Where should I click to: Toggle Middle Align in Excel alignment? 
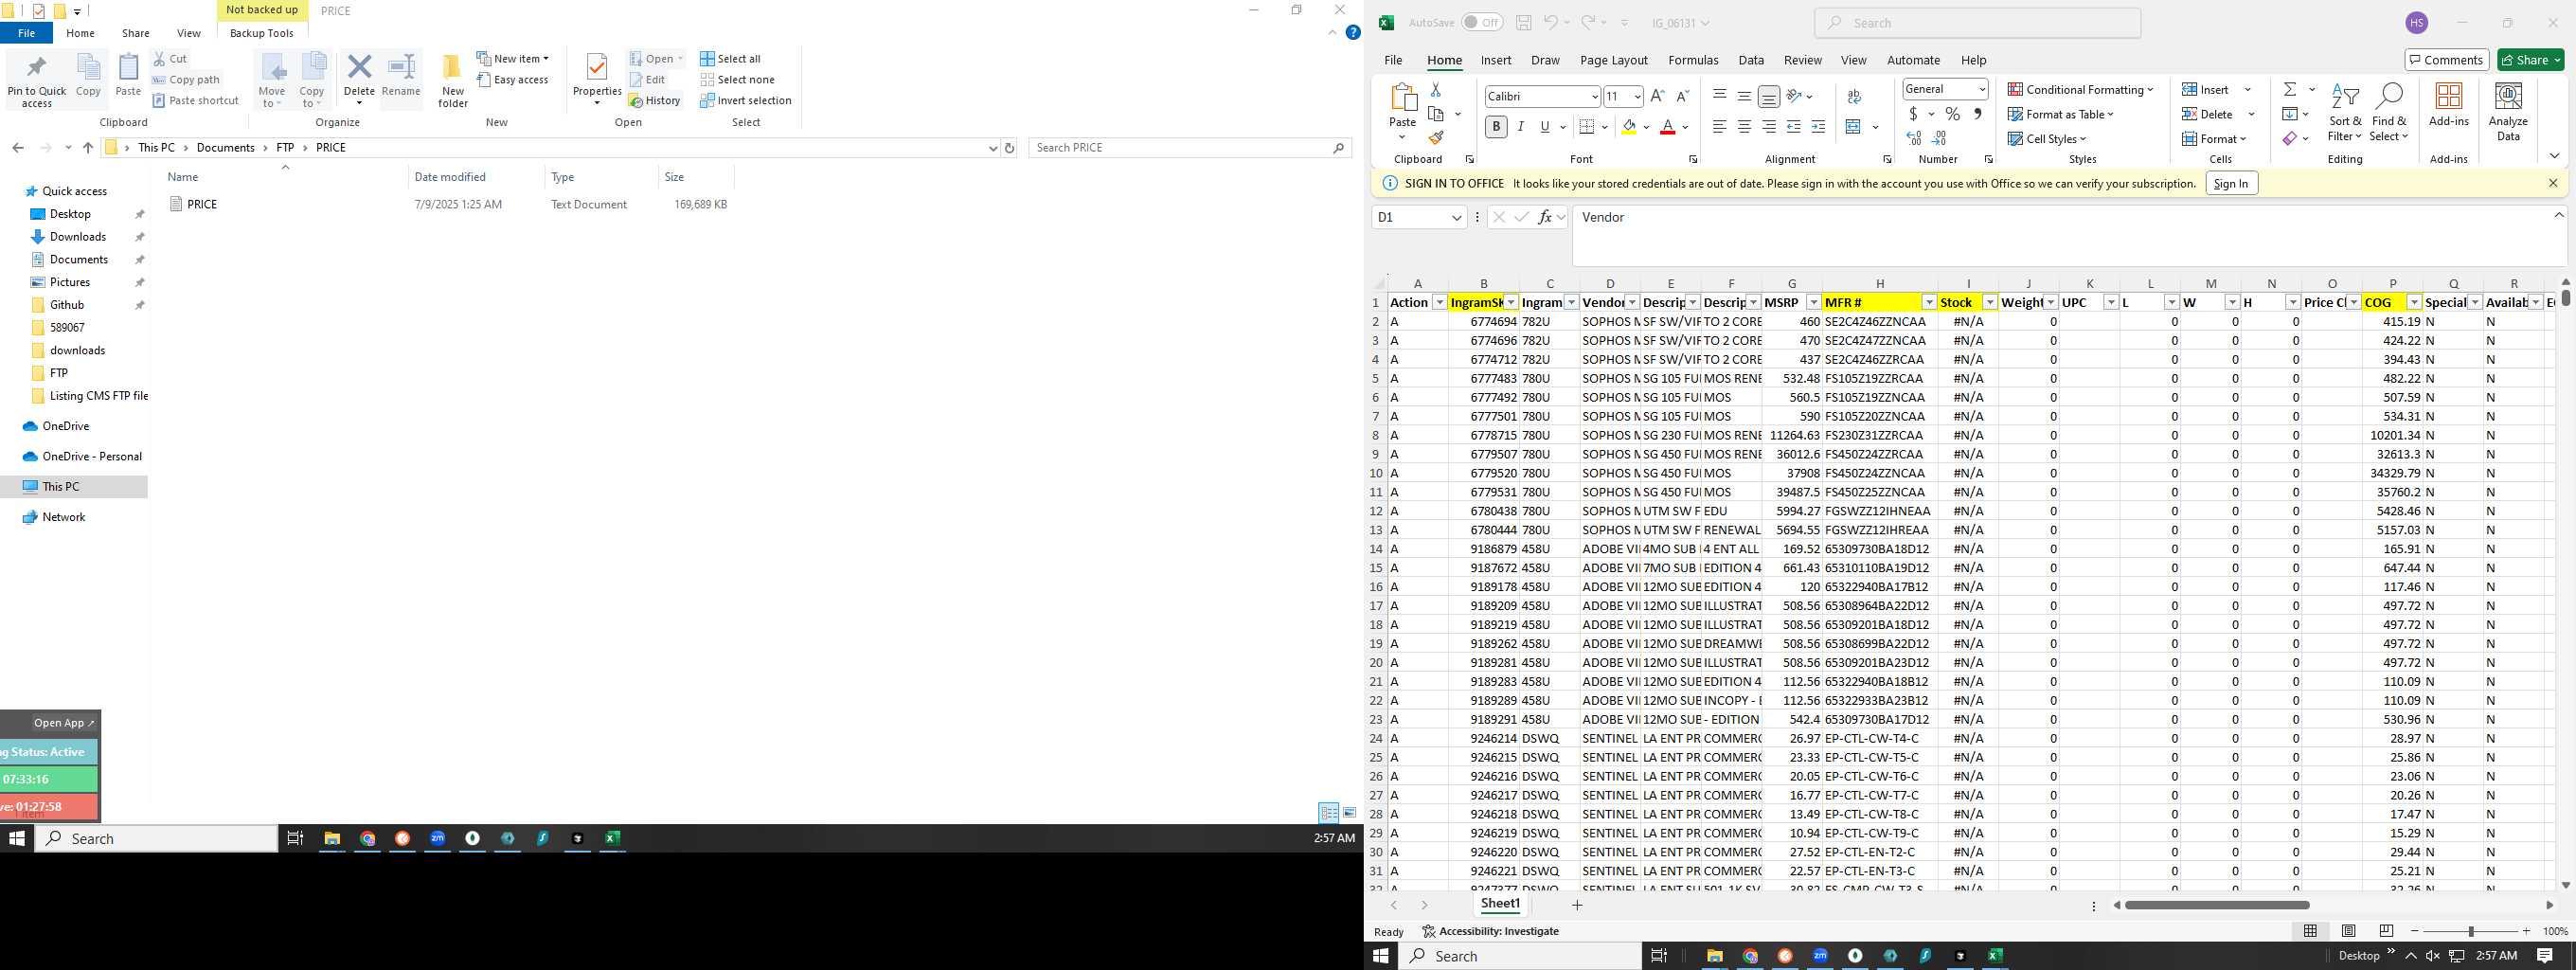[x=1744, y=97]
